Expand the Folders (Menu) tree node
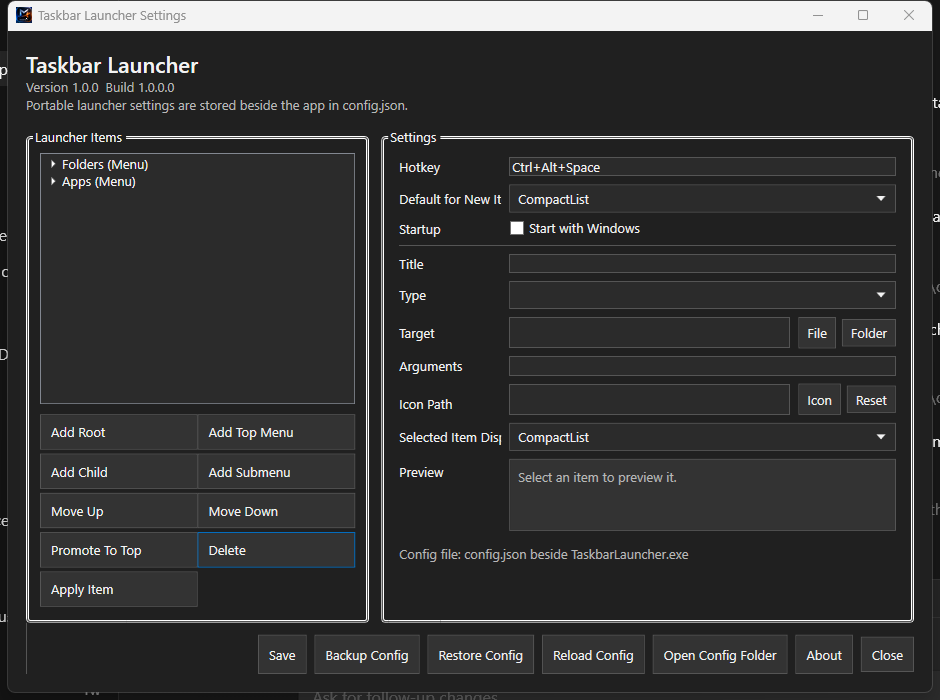The image size is (940, 700). (53, 164)
